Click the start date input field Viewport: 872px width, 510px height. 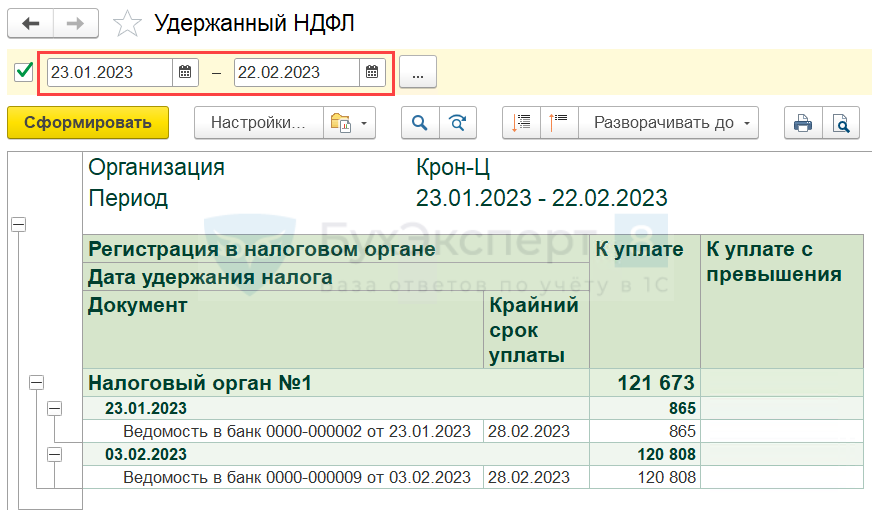(x=110, y=72)
